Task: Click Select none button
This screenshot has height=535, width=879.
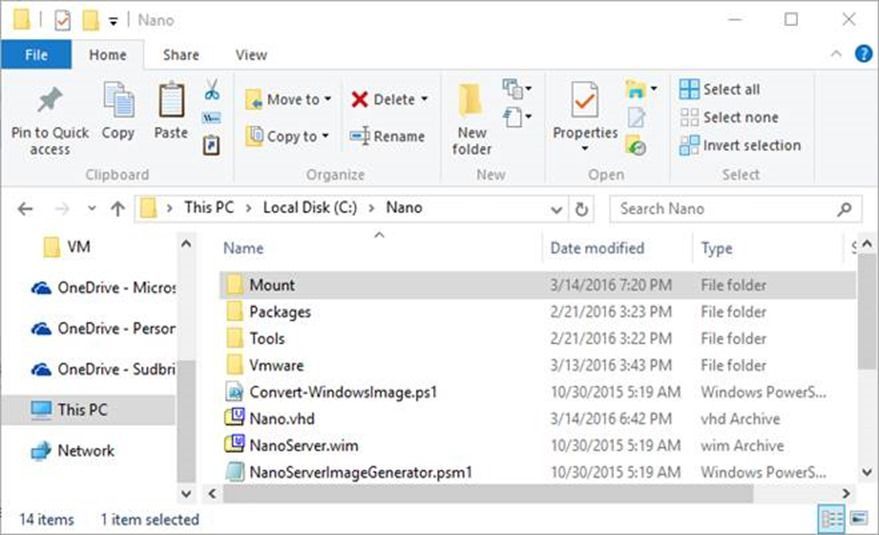Action: (x=729, y=117)
